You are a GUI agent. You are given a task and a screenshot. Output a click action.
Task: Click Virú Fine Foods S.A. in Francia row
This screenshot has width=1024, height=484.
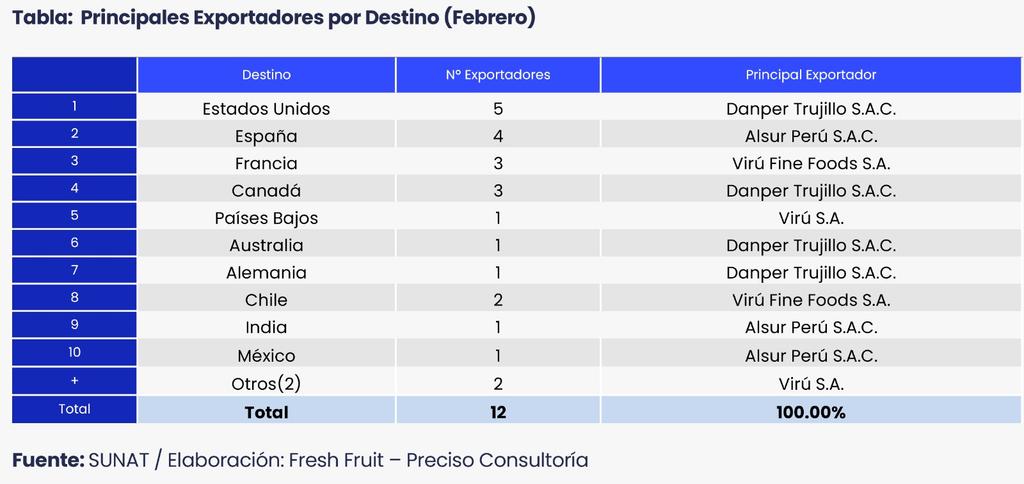point(810,163)
